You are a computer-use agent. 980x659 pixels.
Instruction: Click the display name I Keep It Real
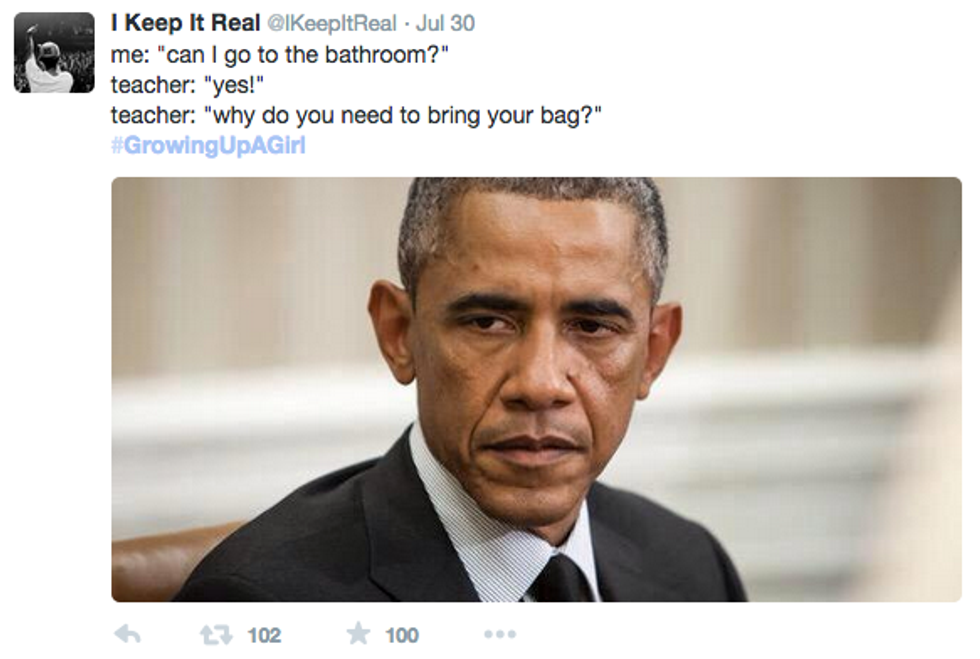[186, 23]
